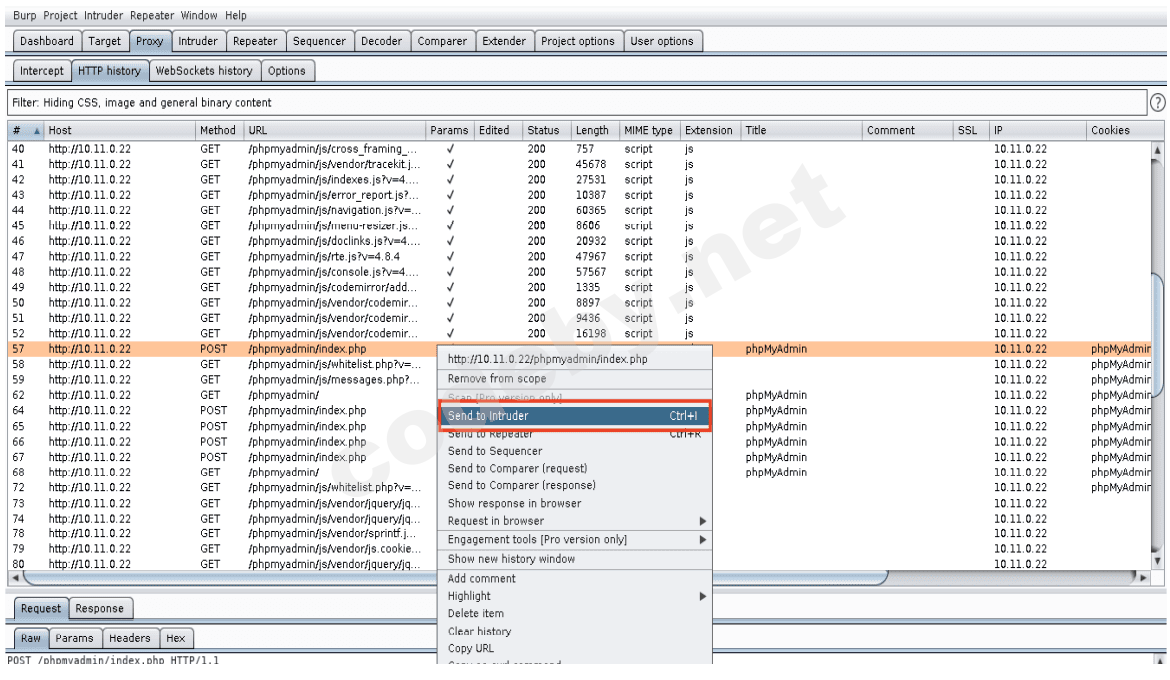The height and width of the screenshot is (680, 1170).
Task: Go to the Intruder tab
Action: pyautogui.click(x=198, y=41)
